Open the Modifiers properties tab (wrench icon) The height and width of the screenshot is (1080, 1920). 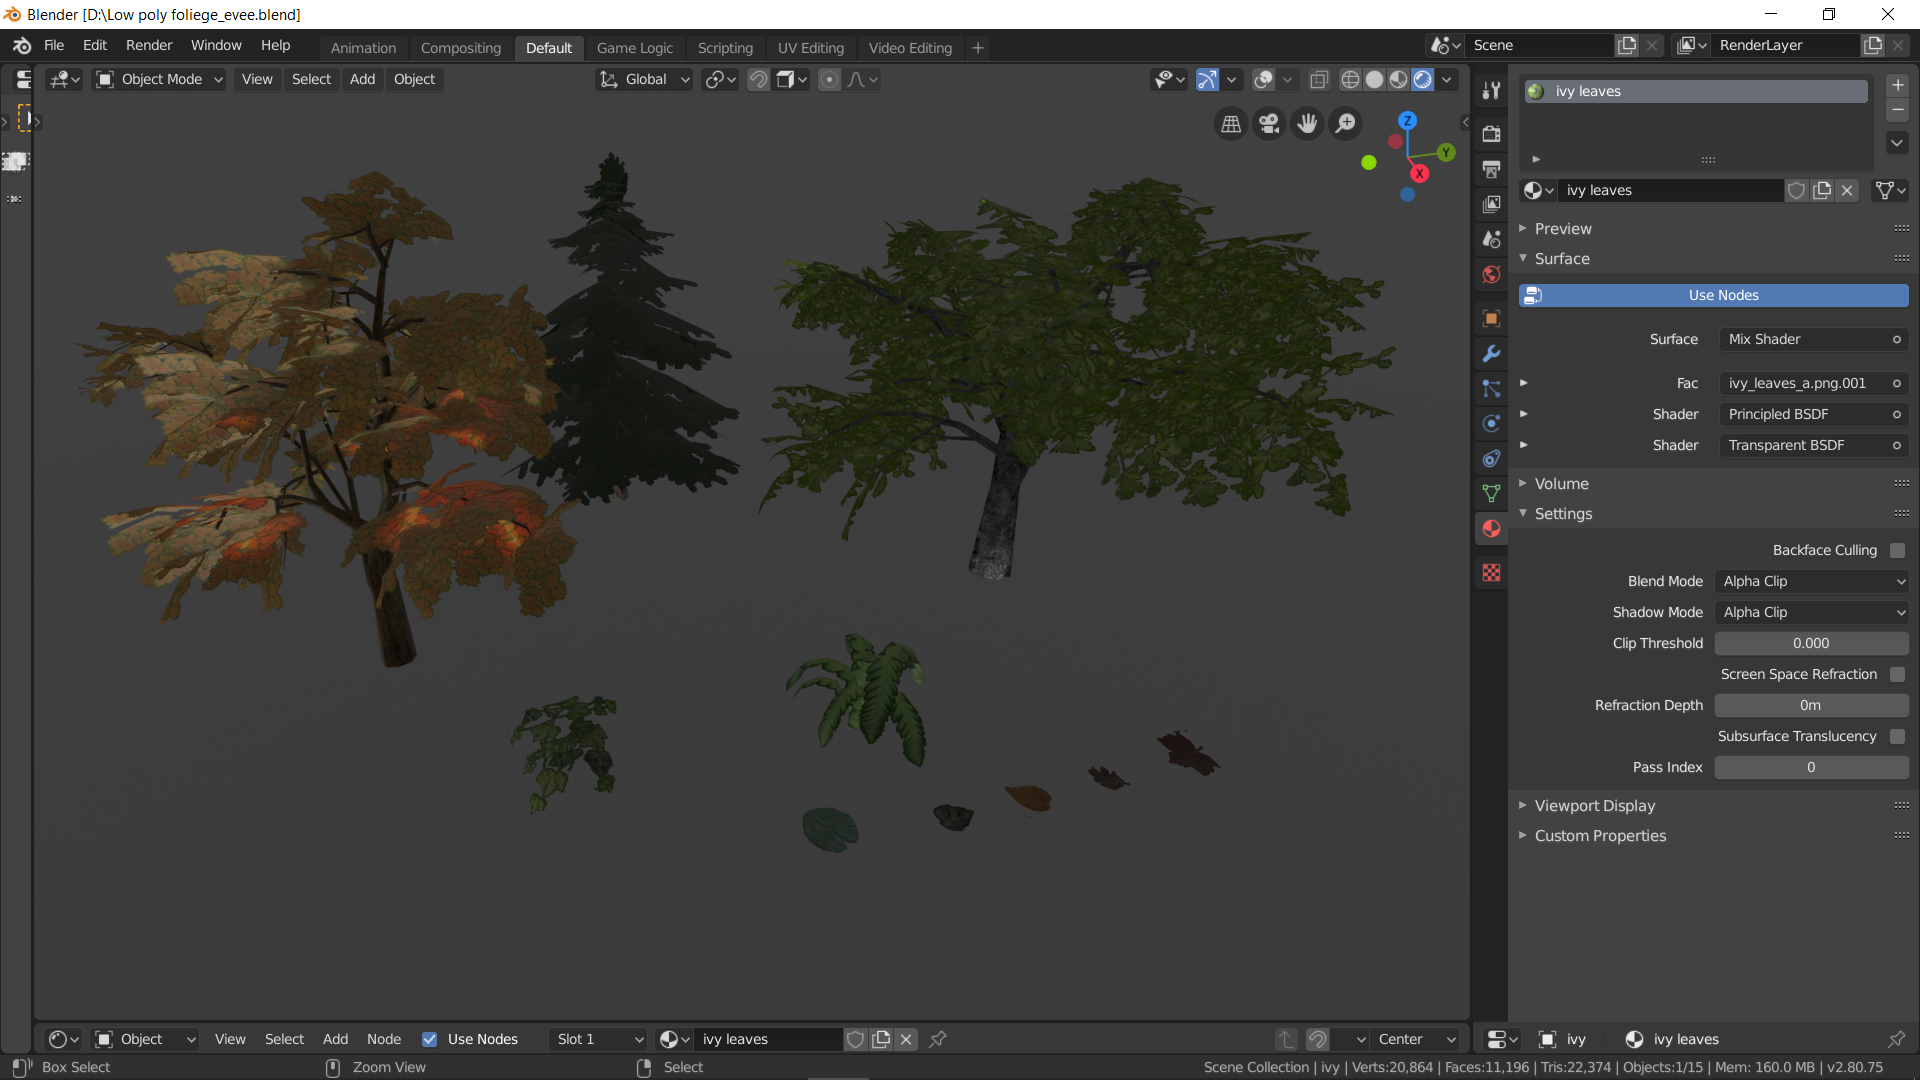point(1491,353)
